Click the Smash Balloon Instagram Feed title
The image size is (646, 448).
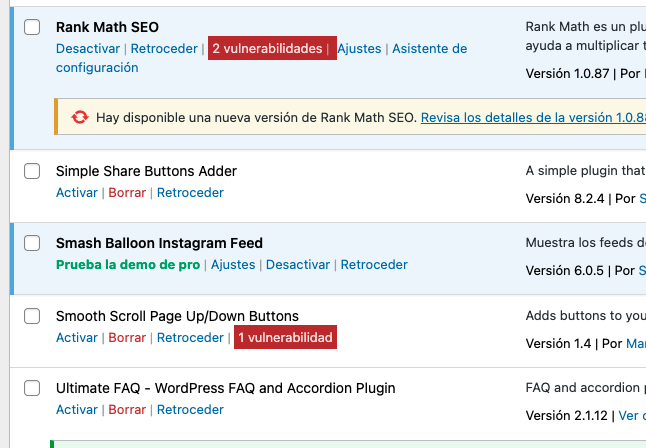click(x=159, y=243)
